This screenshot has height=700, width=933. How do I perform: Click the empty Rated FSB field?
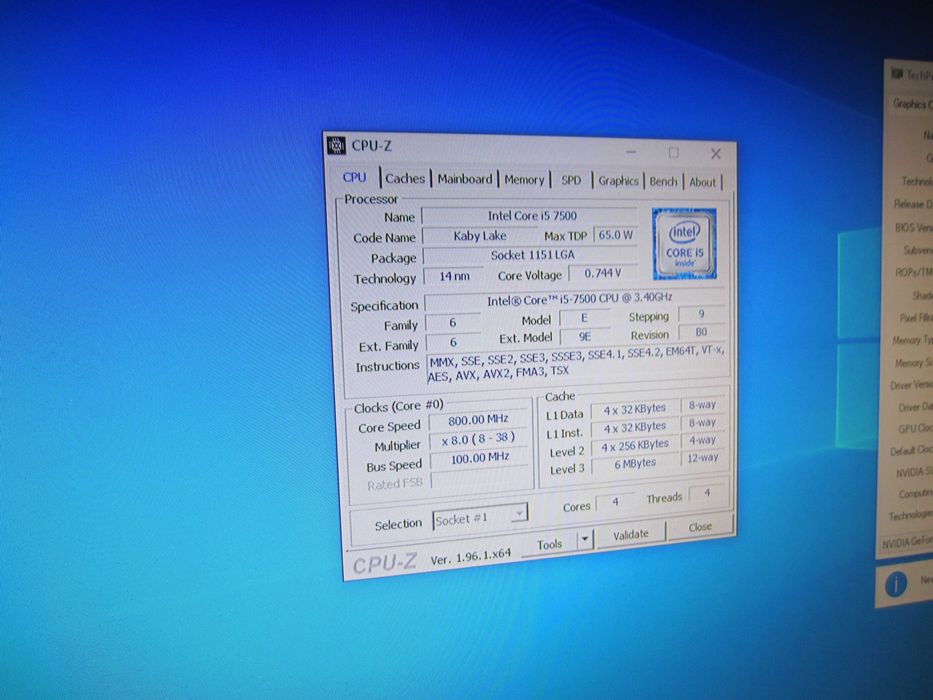tap(480, 479)
